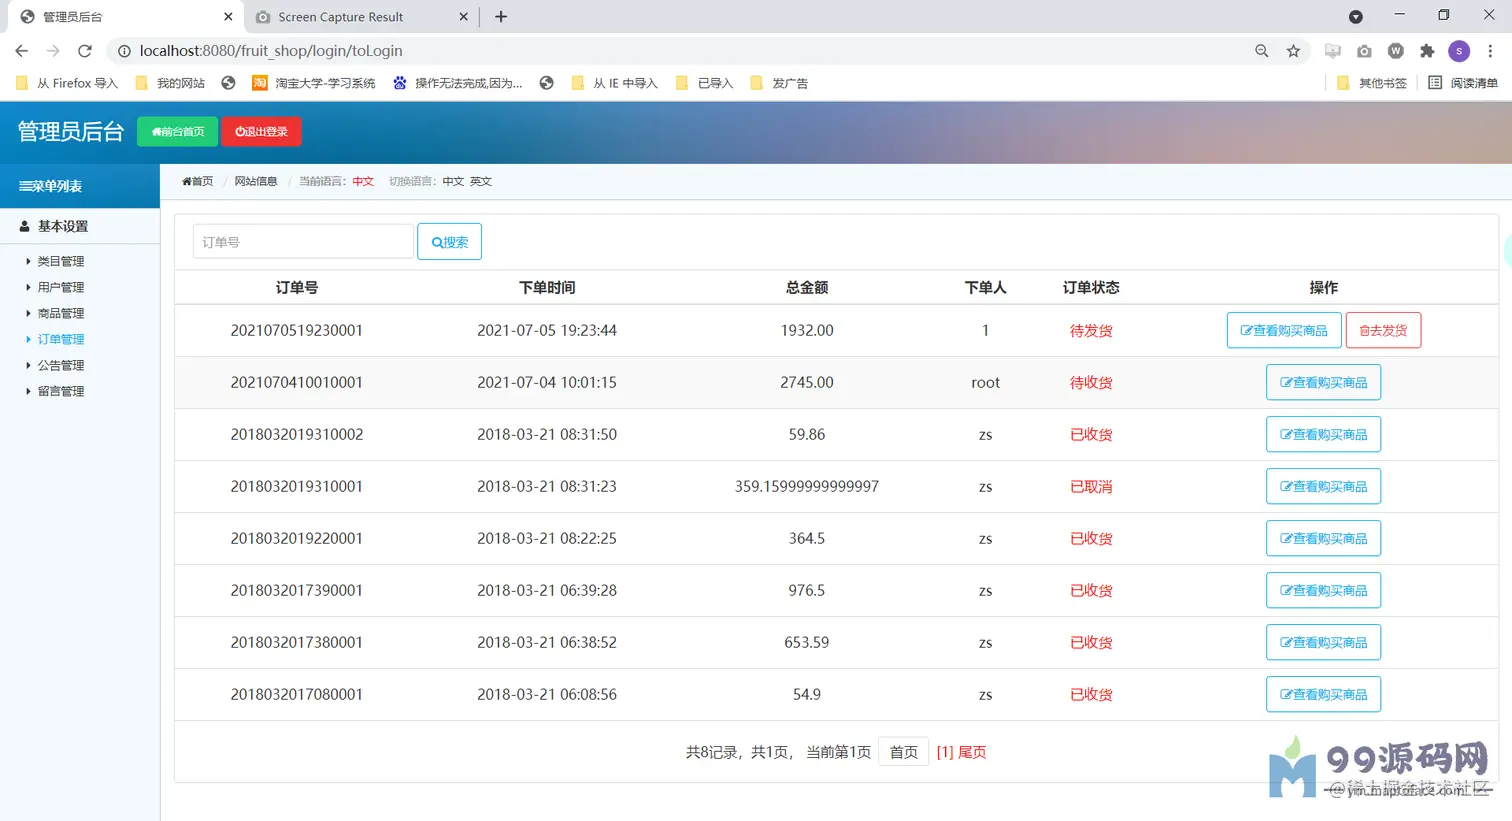Go to 首页 pagination button
The height and width of the screenshot is (821, 1512).
[903, 752]
